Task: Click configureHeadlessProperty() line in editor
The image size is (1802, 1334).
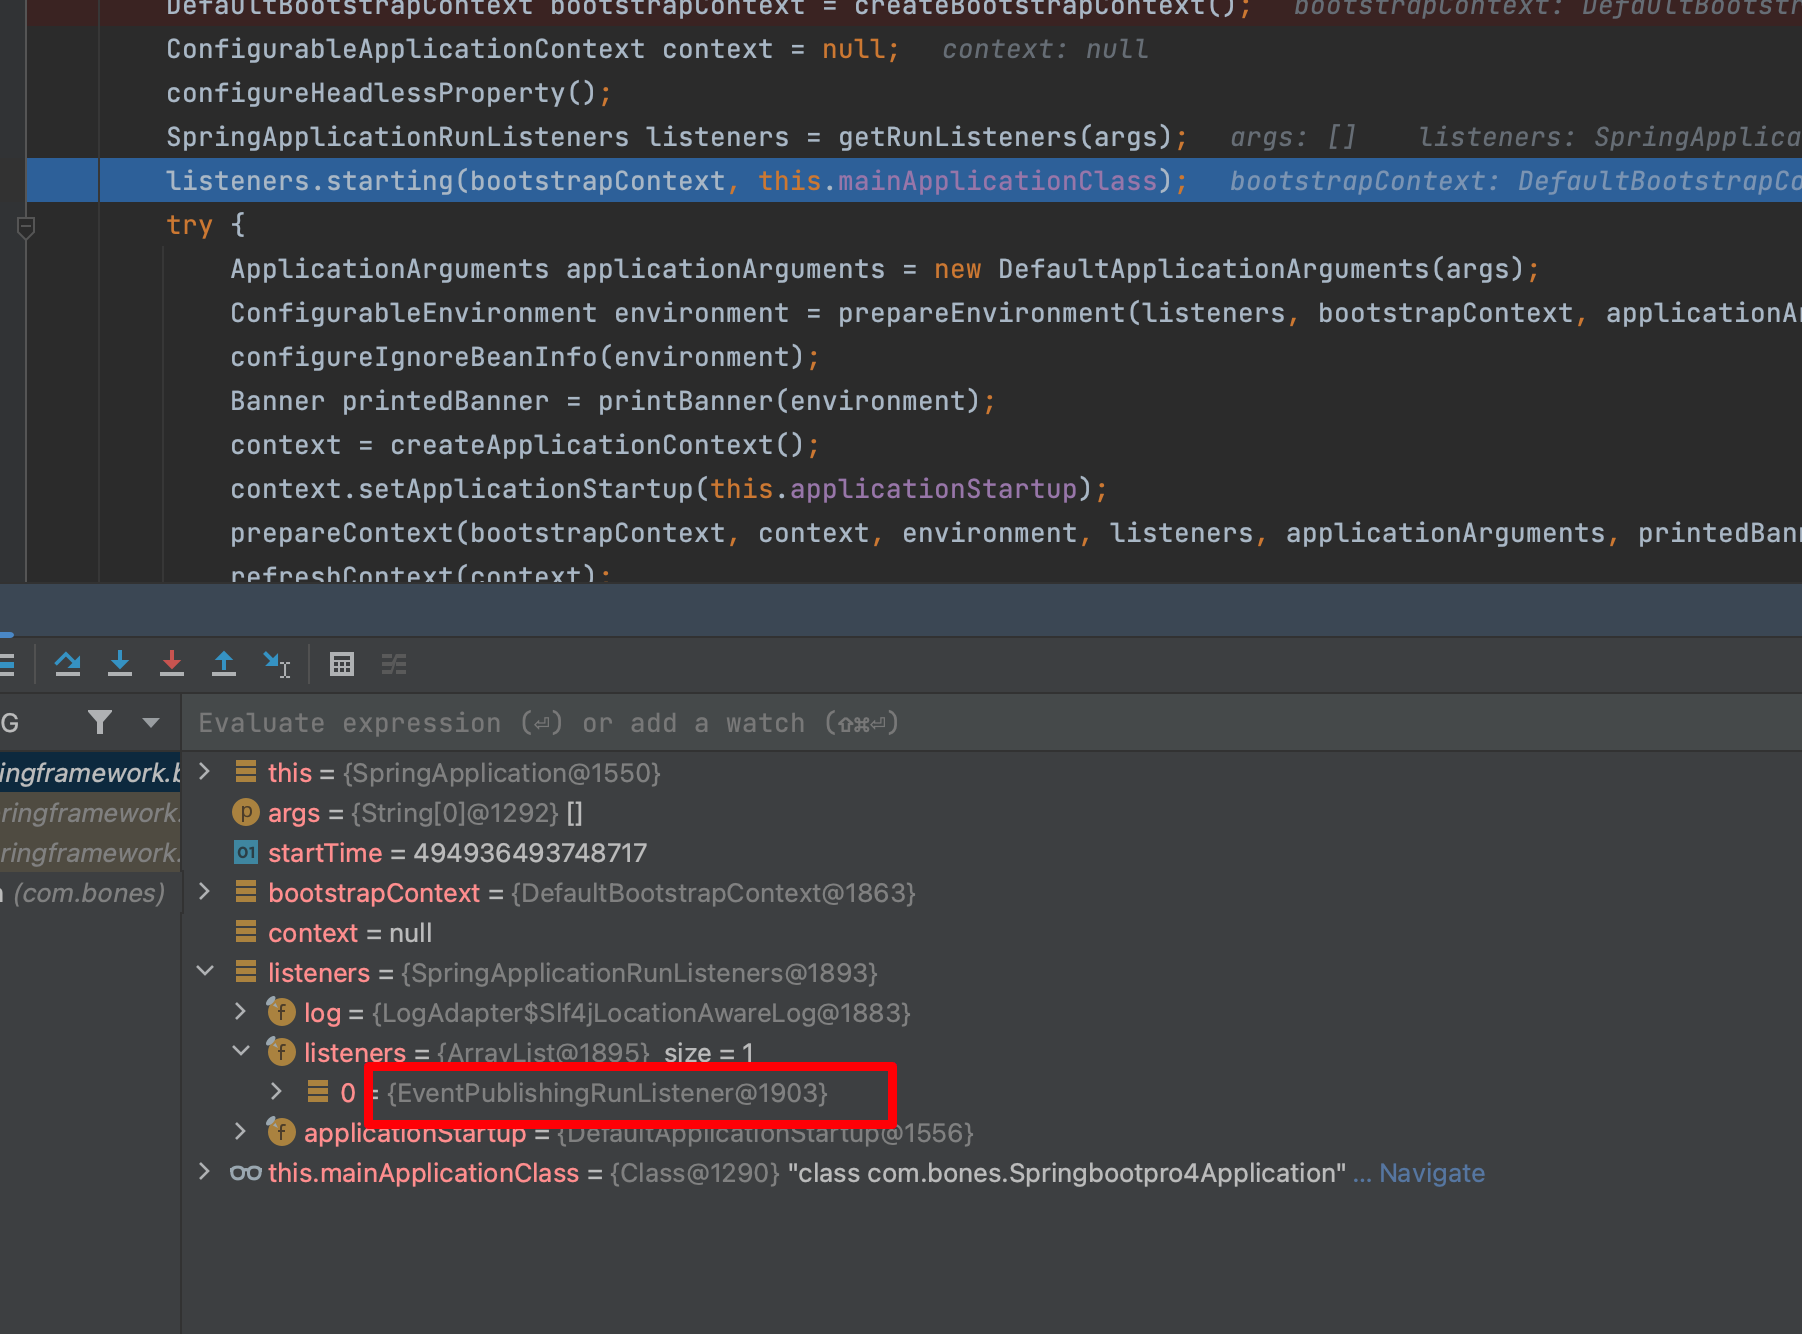Action: point(389,93)
